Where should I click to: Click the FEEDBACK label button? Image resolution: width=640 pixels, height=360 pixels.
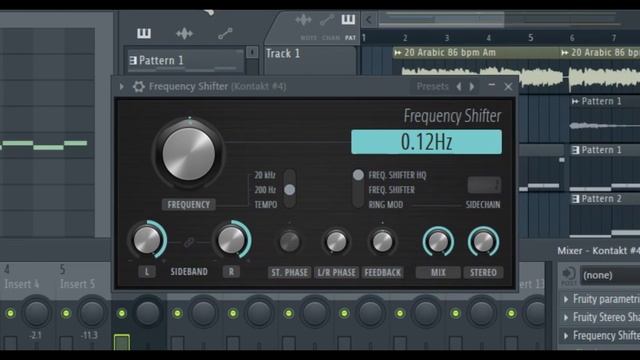pyautogui.click(x=382, y=273)
